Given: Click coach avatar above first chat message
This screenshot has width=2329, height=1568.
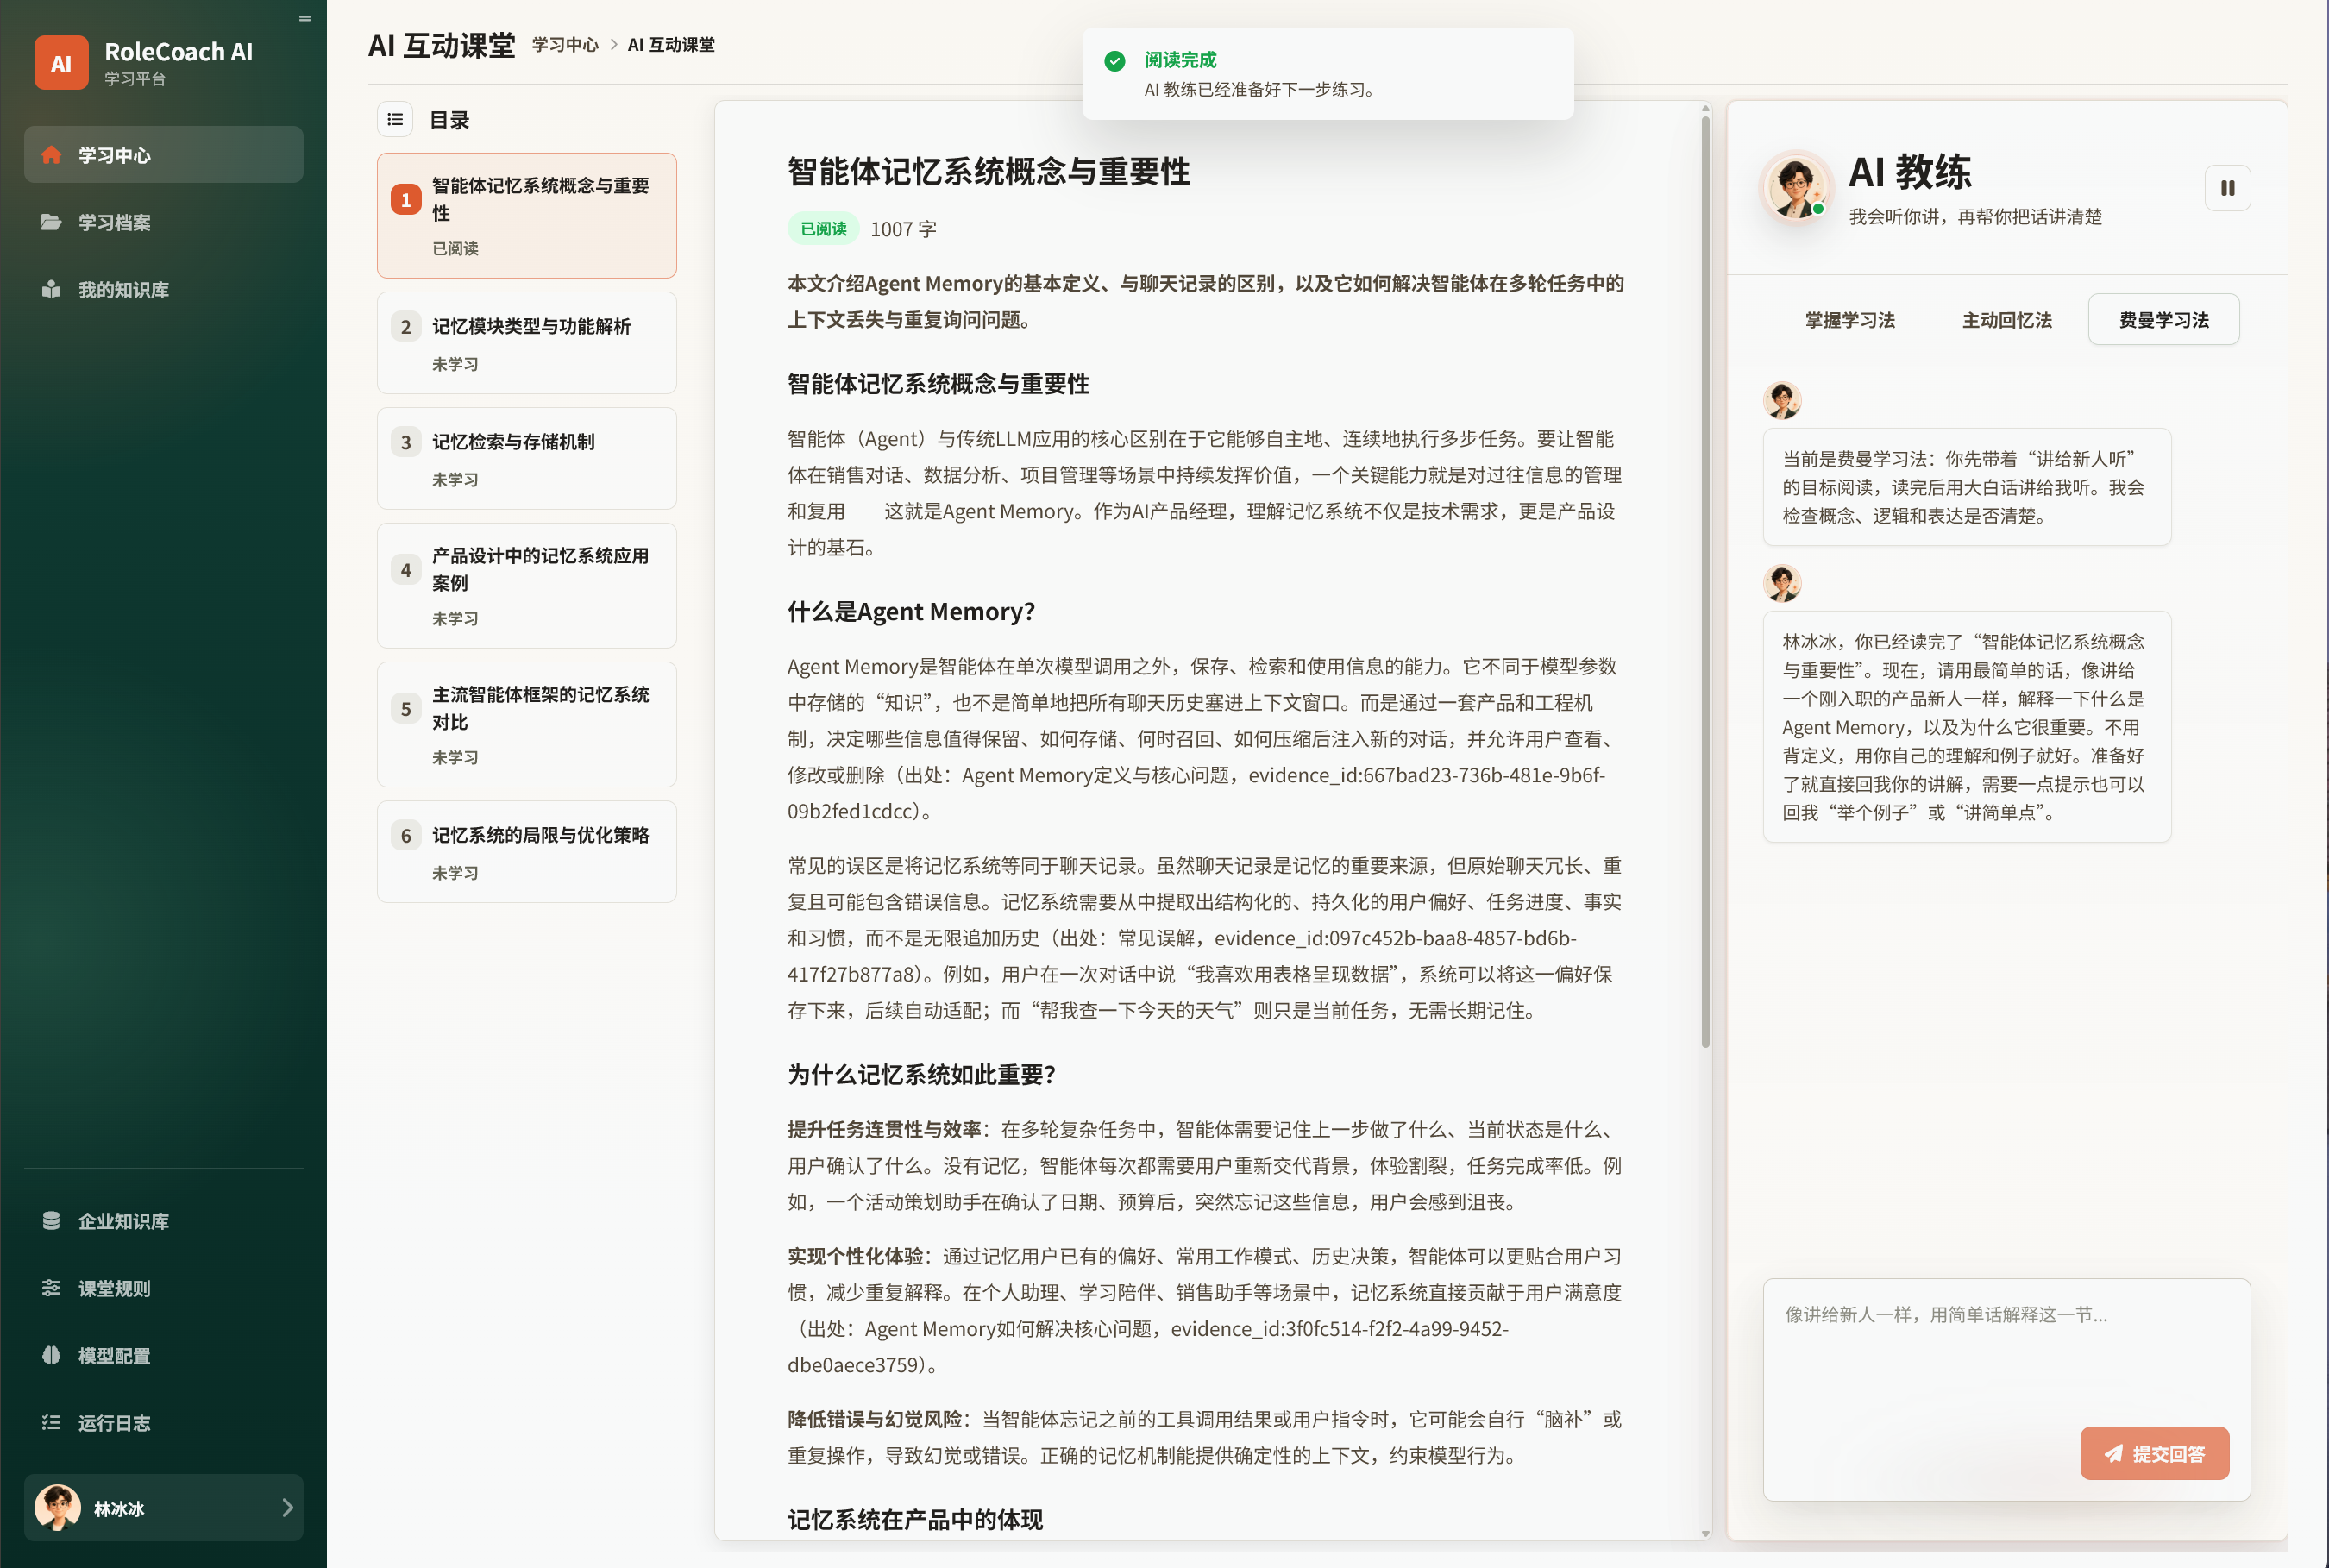Looking at the screenshot, I should 1782,400.
